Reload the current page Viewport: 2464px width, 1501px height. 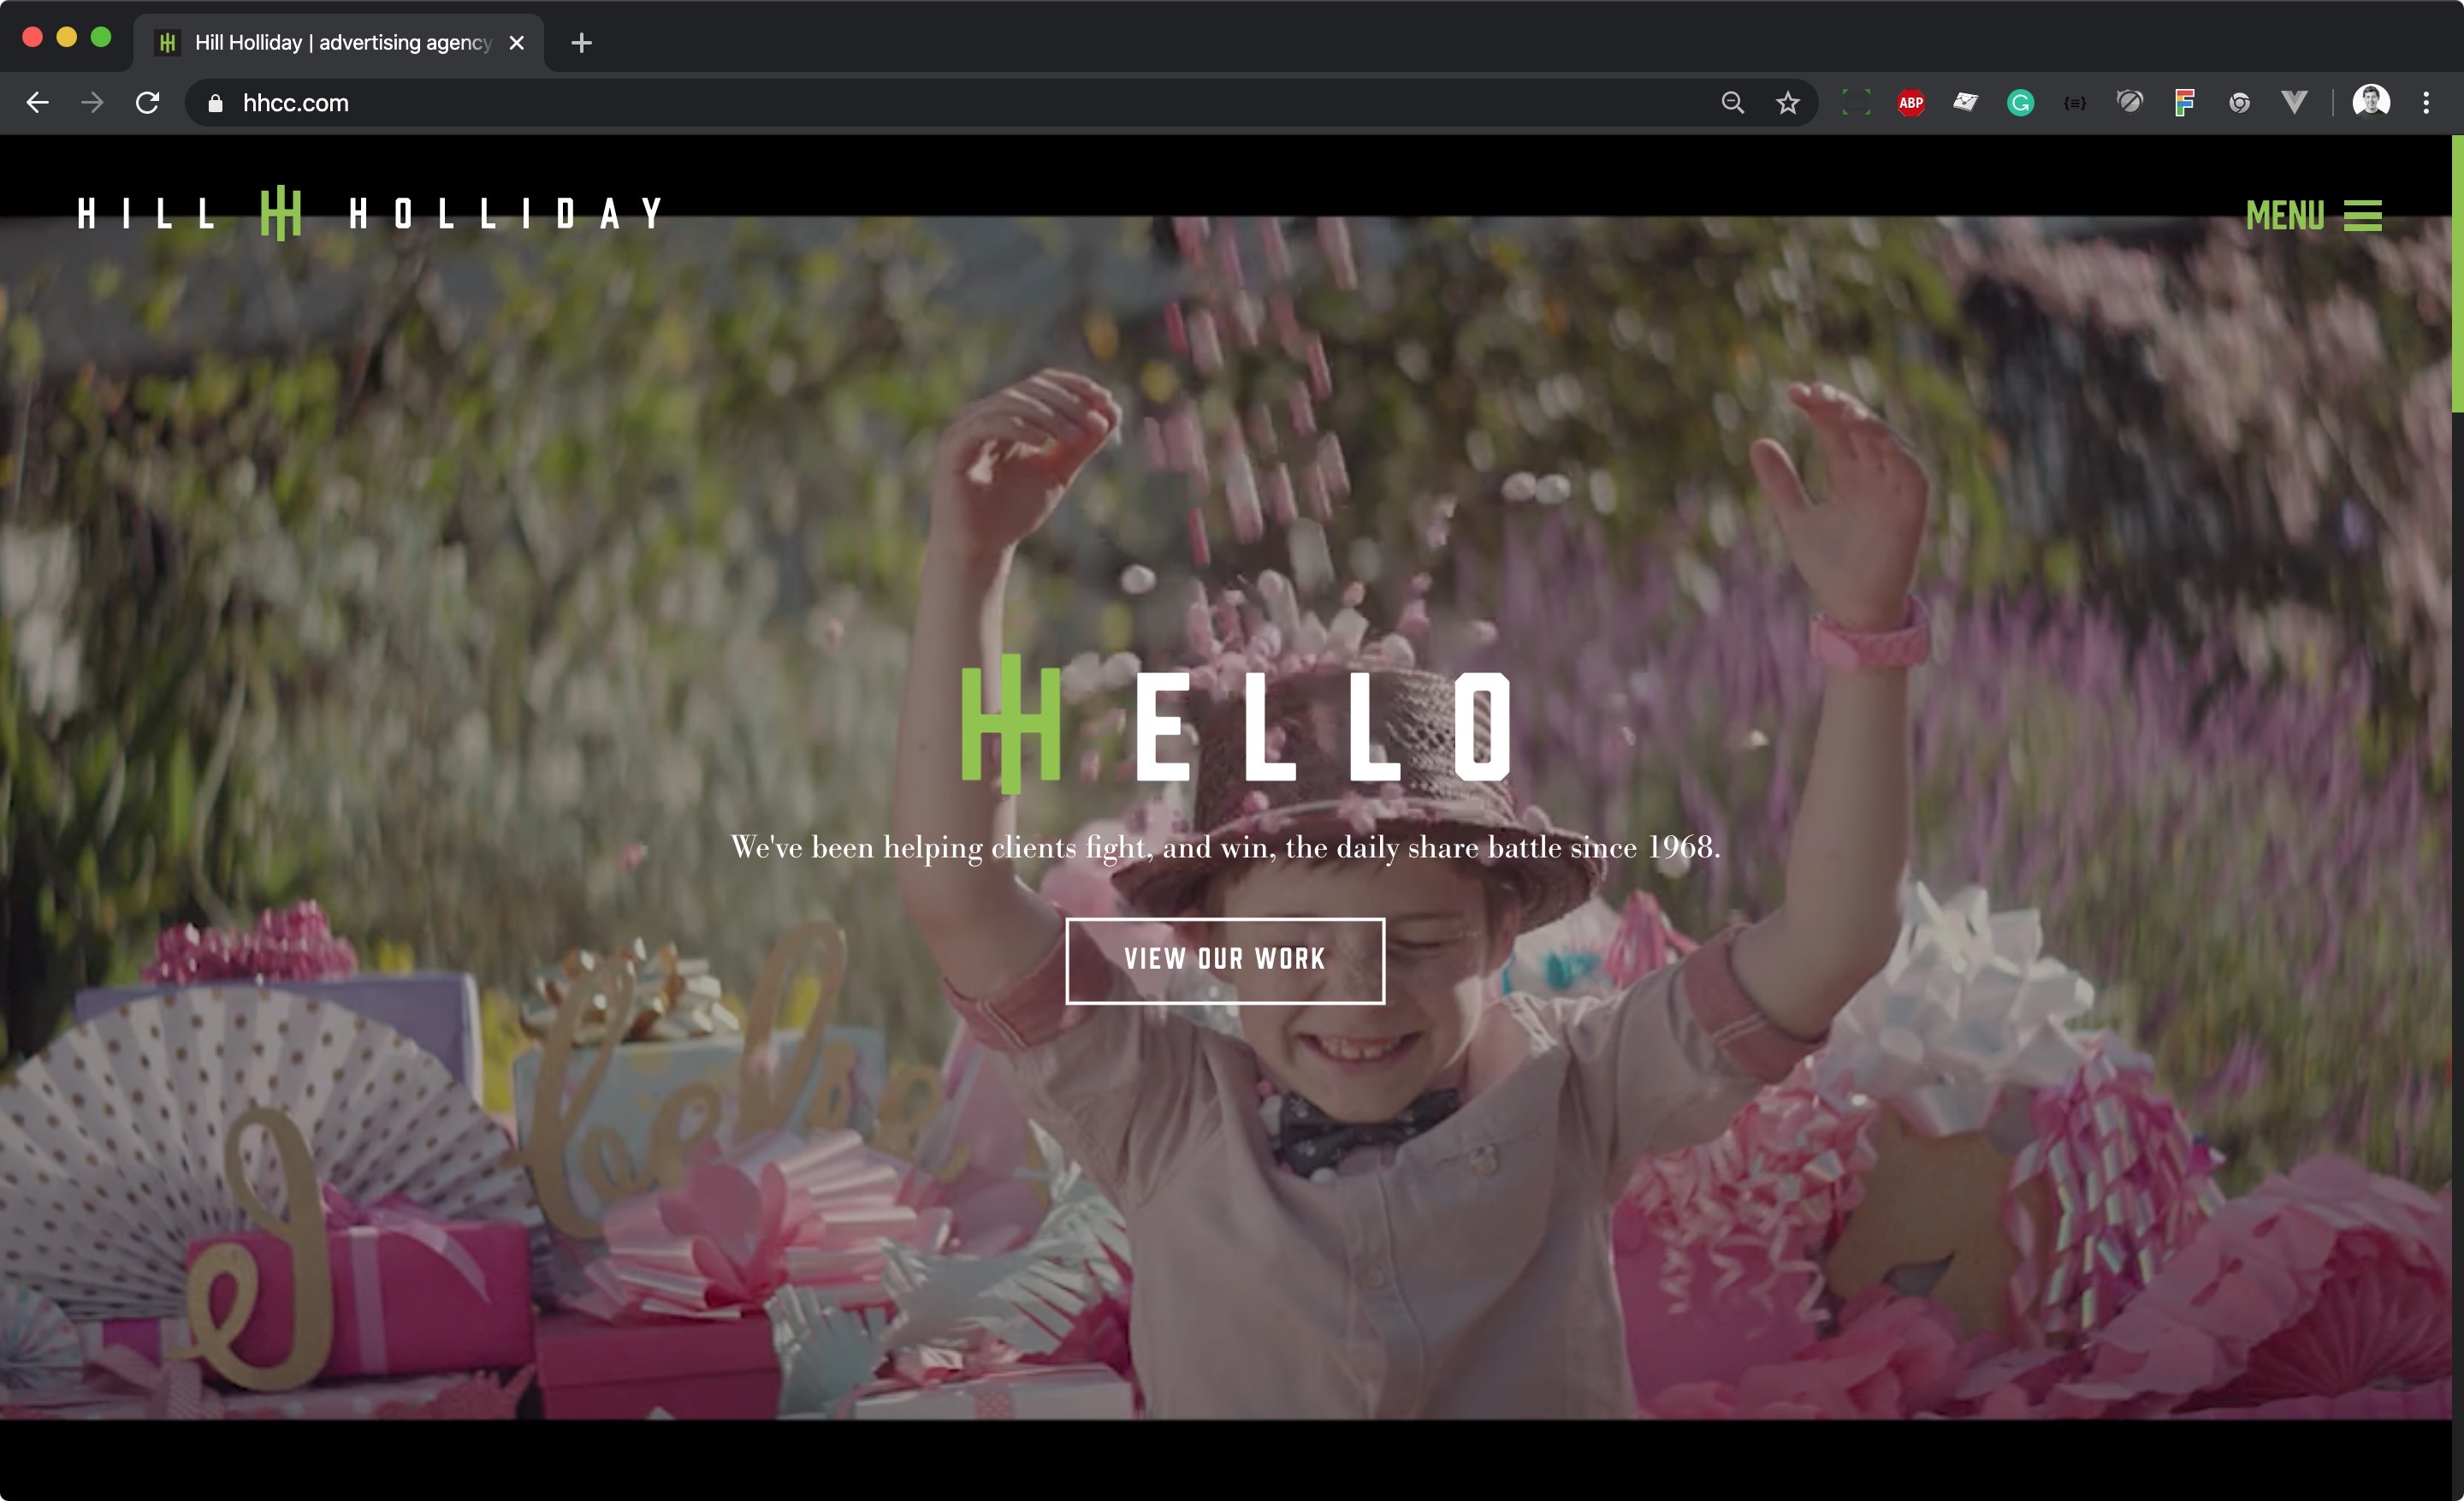point(147,102)
